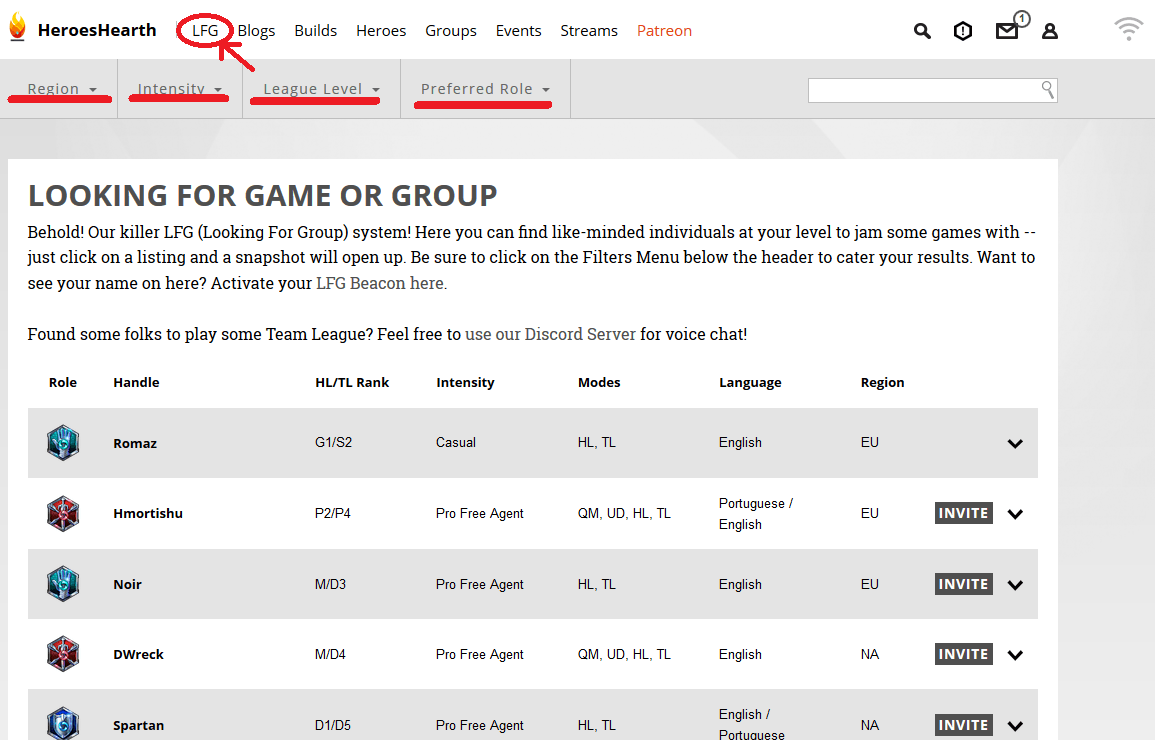Click Romaz's role icon

pyautogui.click(x=63, y=443)
